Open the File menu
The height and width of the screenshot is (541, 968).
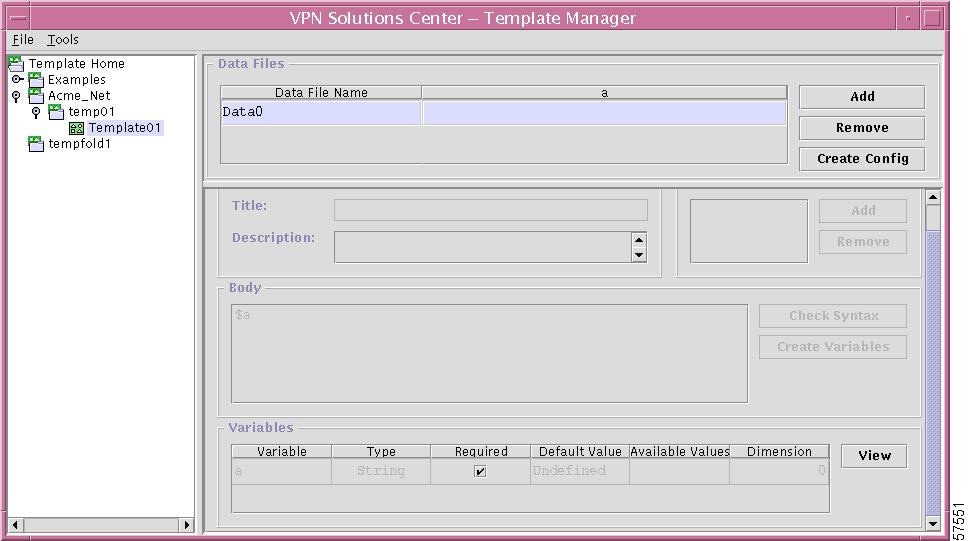point(23,40)
